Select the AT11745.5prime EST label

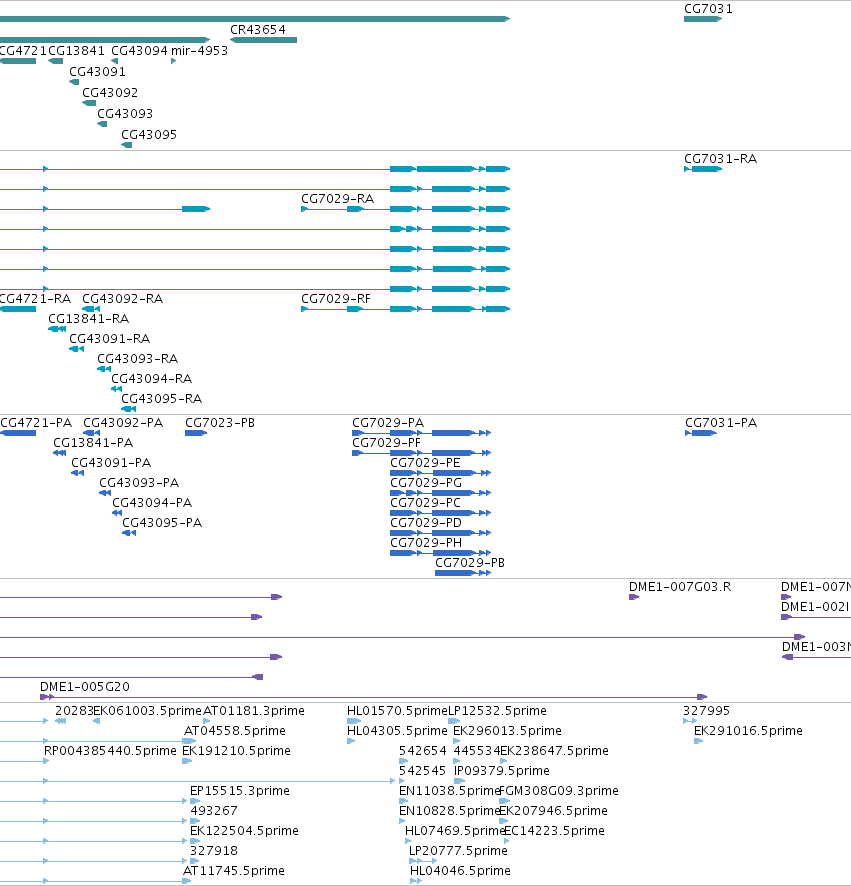click(x=234, y=871)
